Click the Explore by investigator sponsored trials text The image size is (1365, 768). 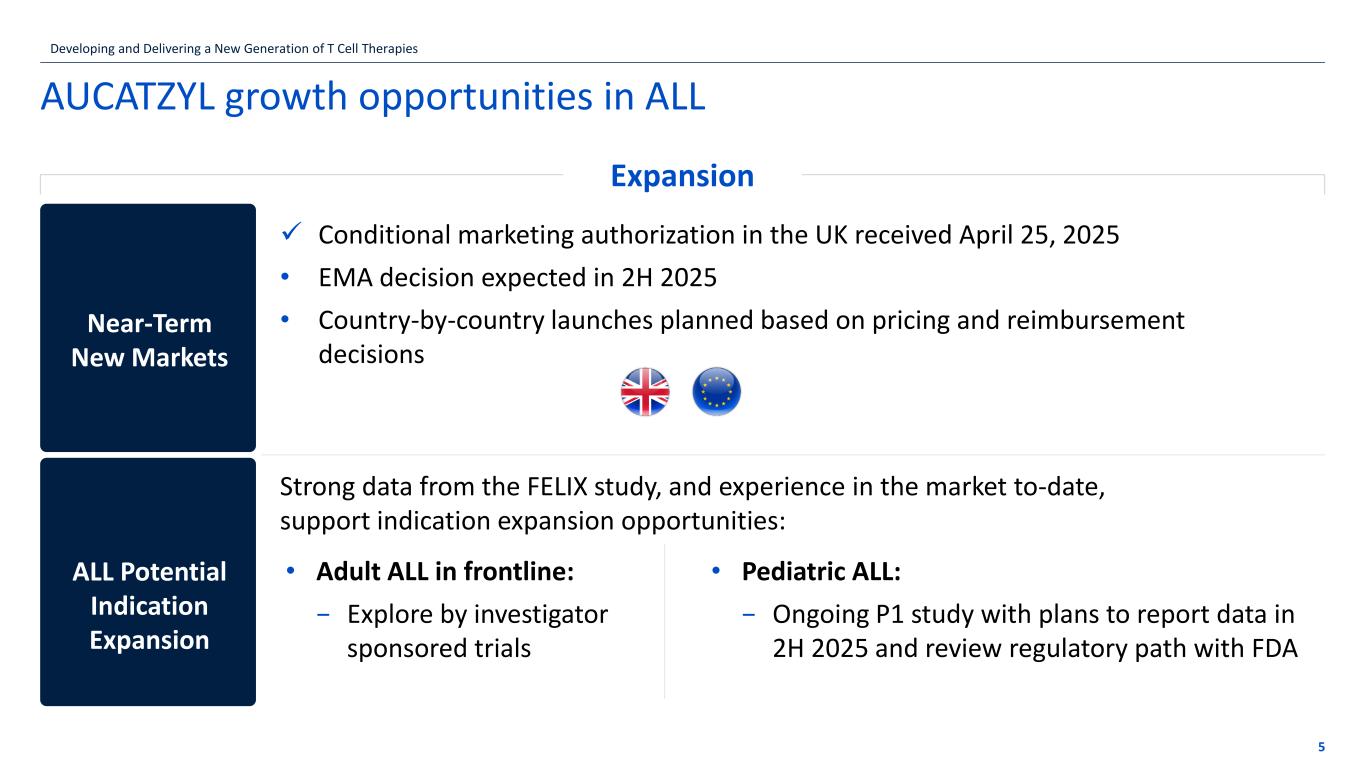point(477,631)
